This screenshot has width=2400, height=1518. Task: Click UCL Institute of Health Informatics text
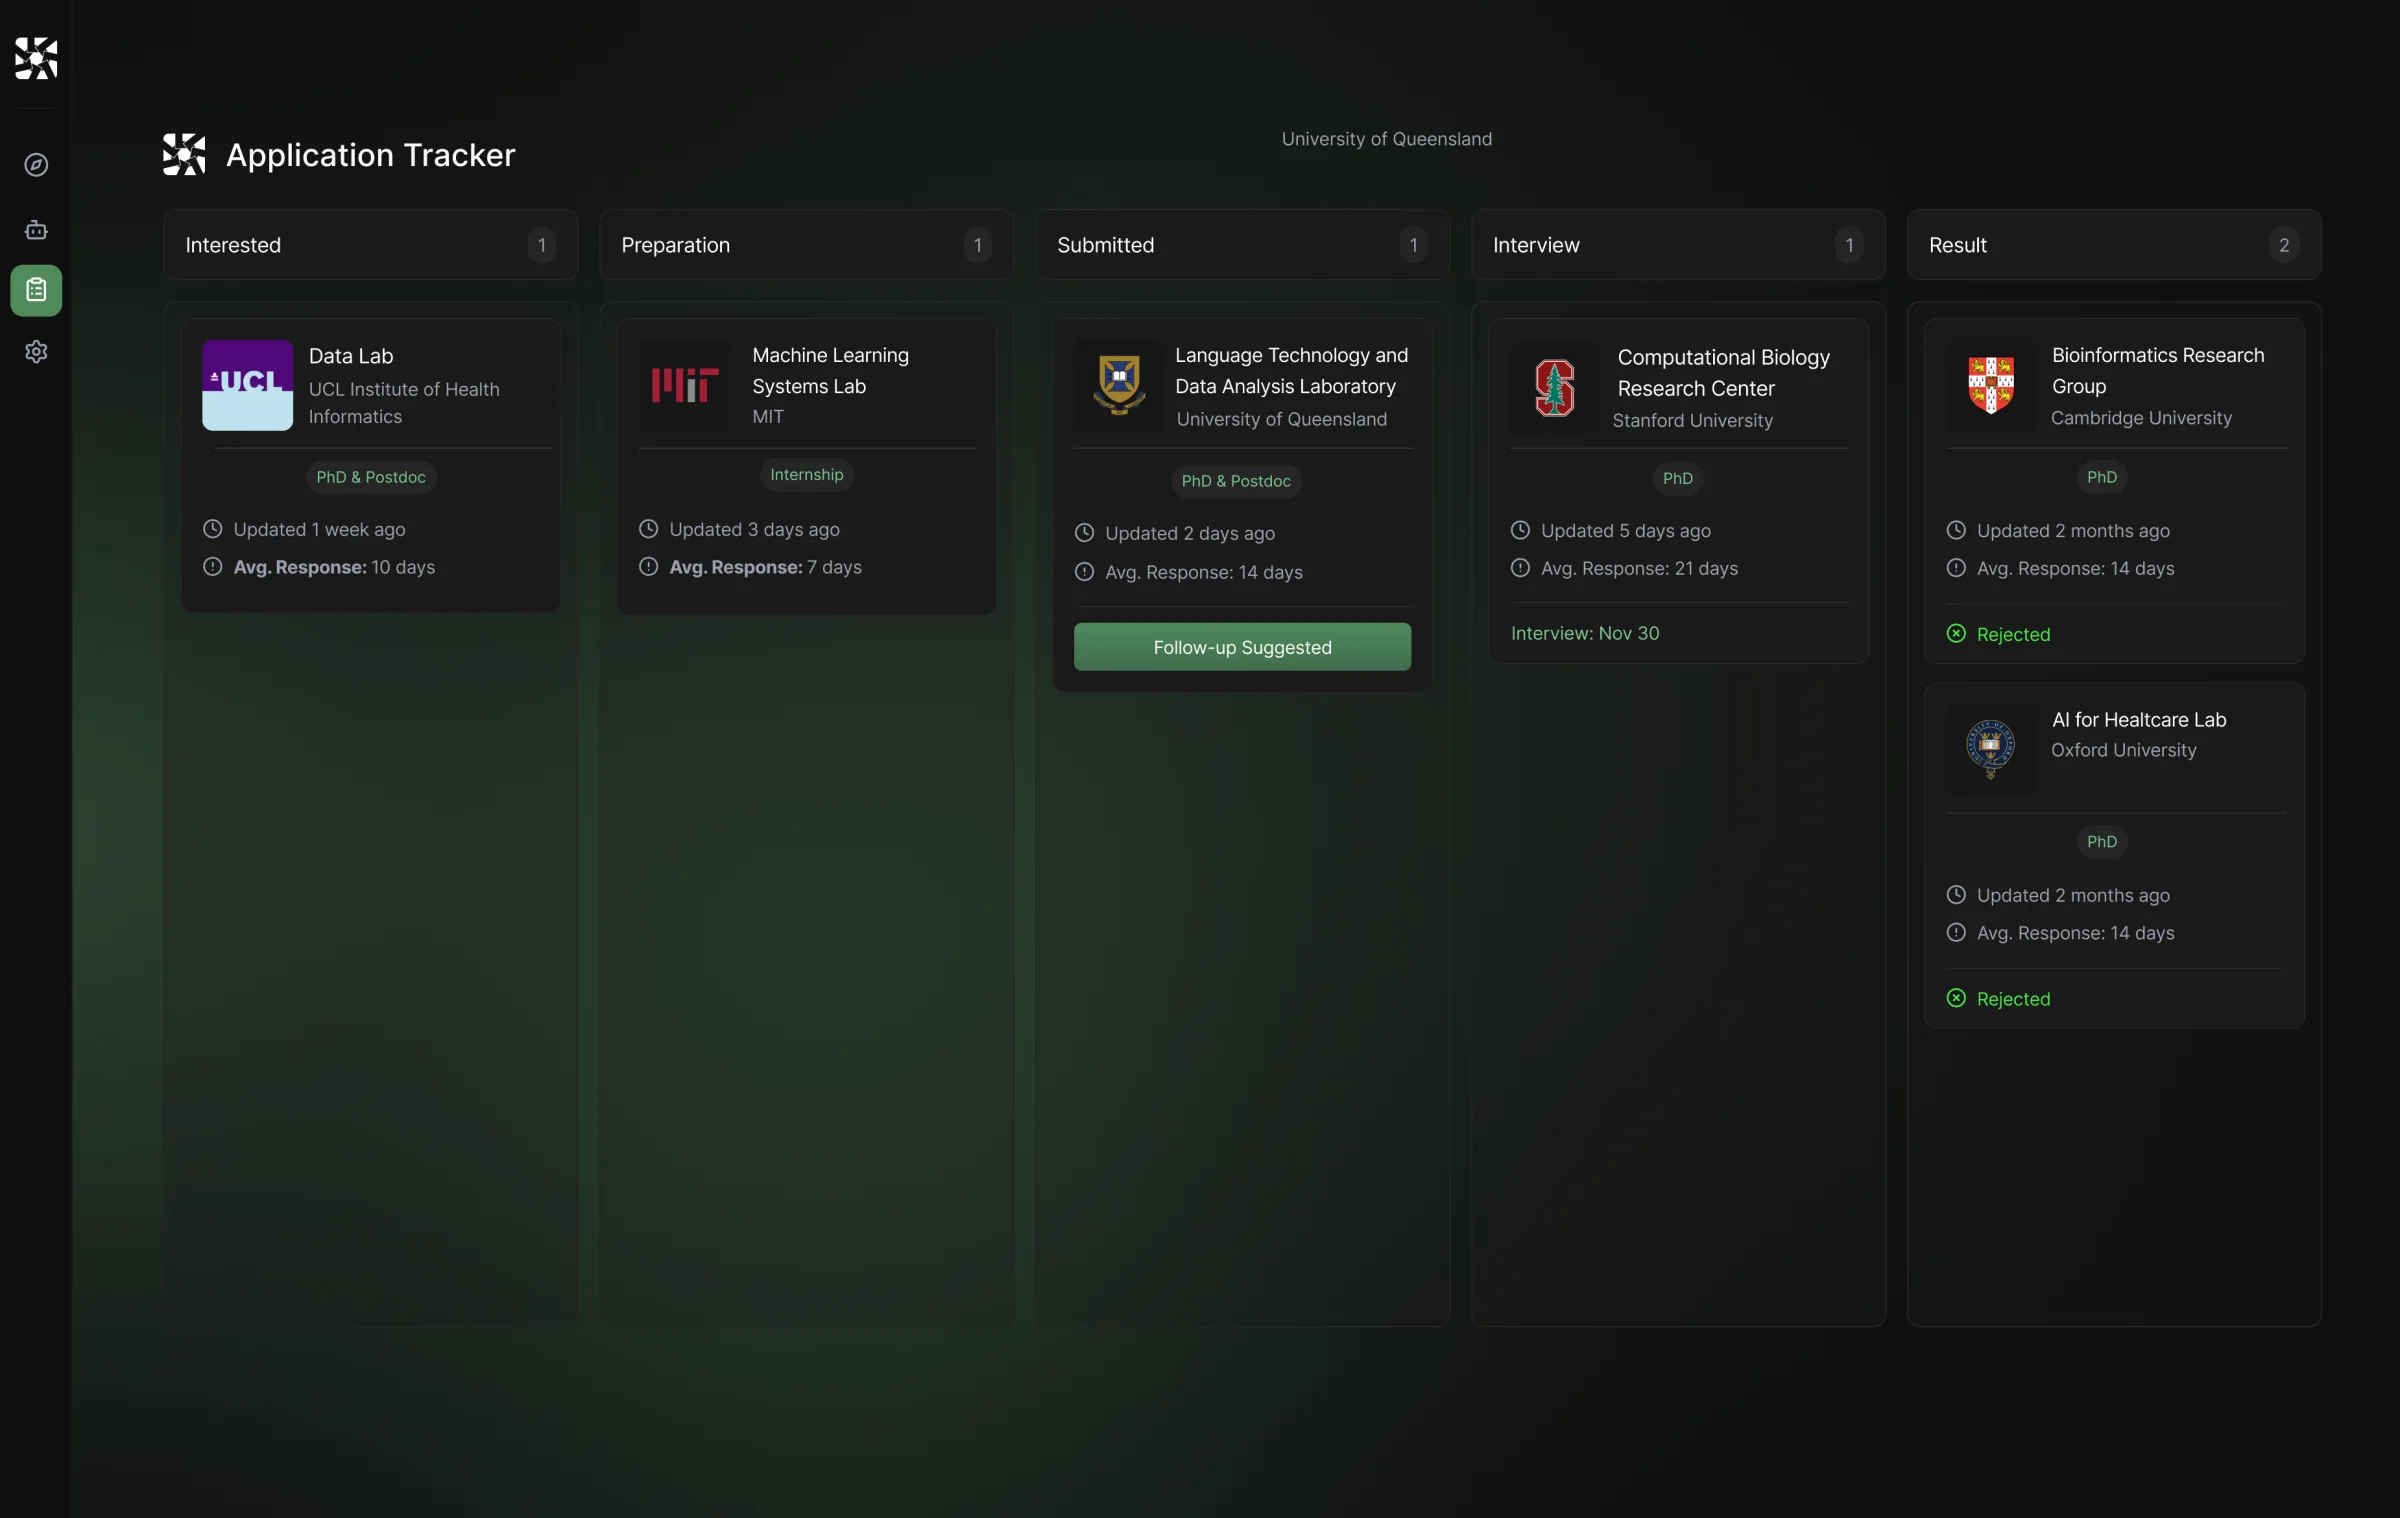(x=404, y=403)
